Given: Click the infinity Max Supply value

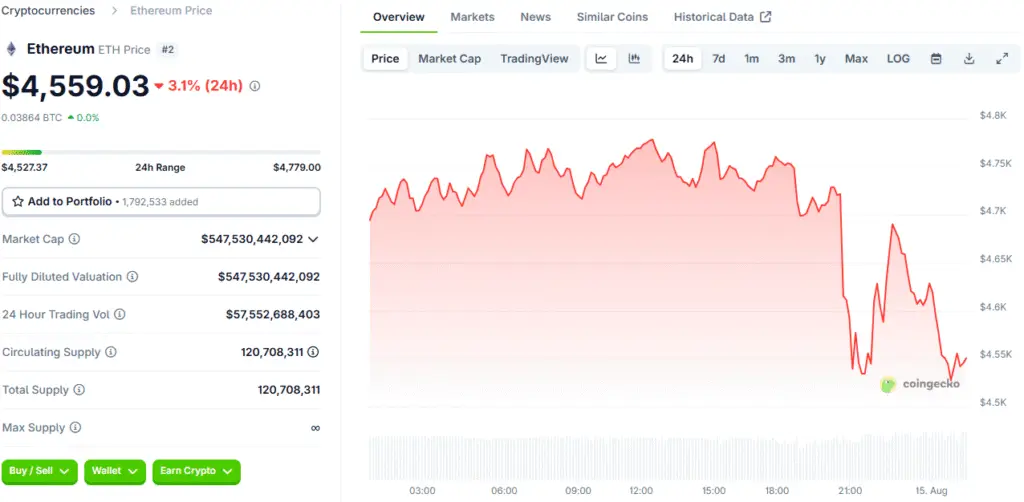Looking at the screenshot, I should tap(315, 428).
